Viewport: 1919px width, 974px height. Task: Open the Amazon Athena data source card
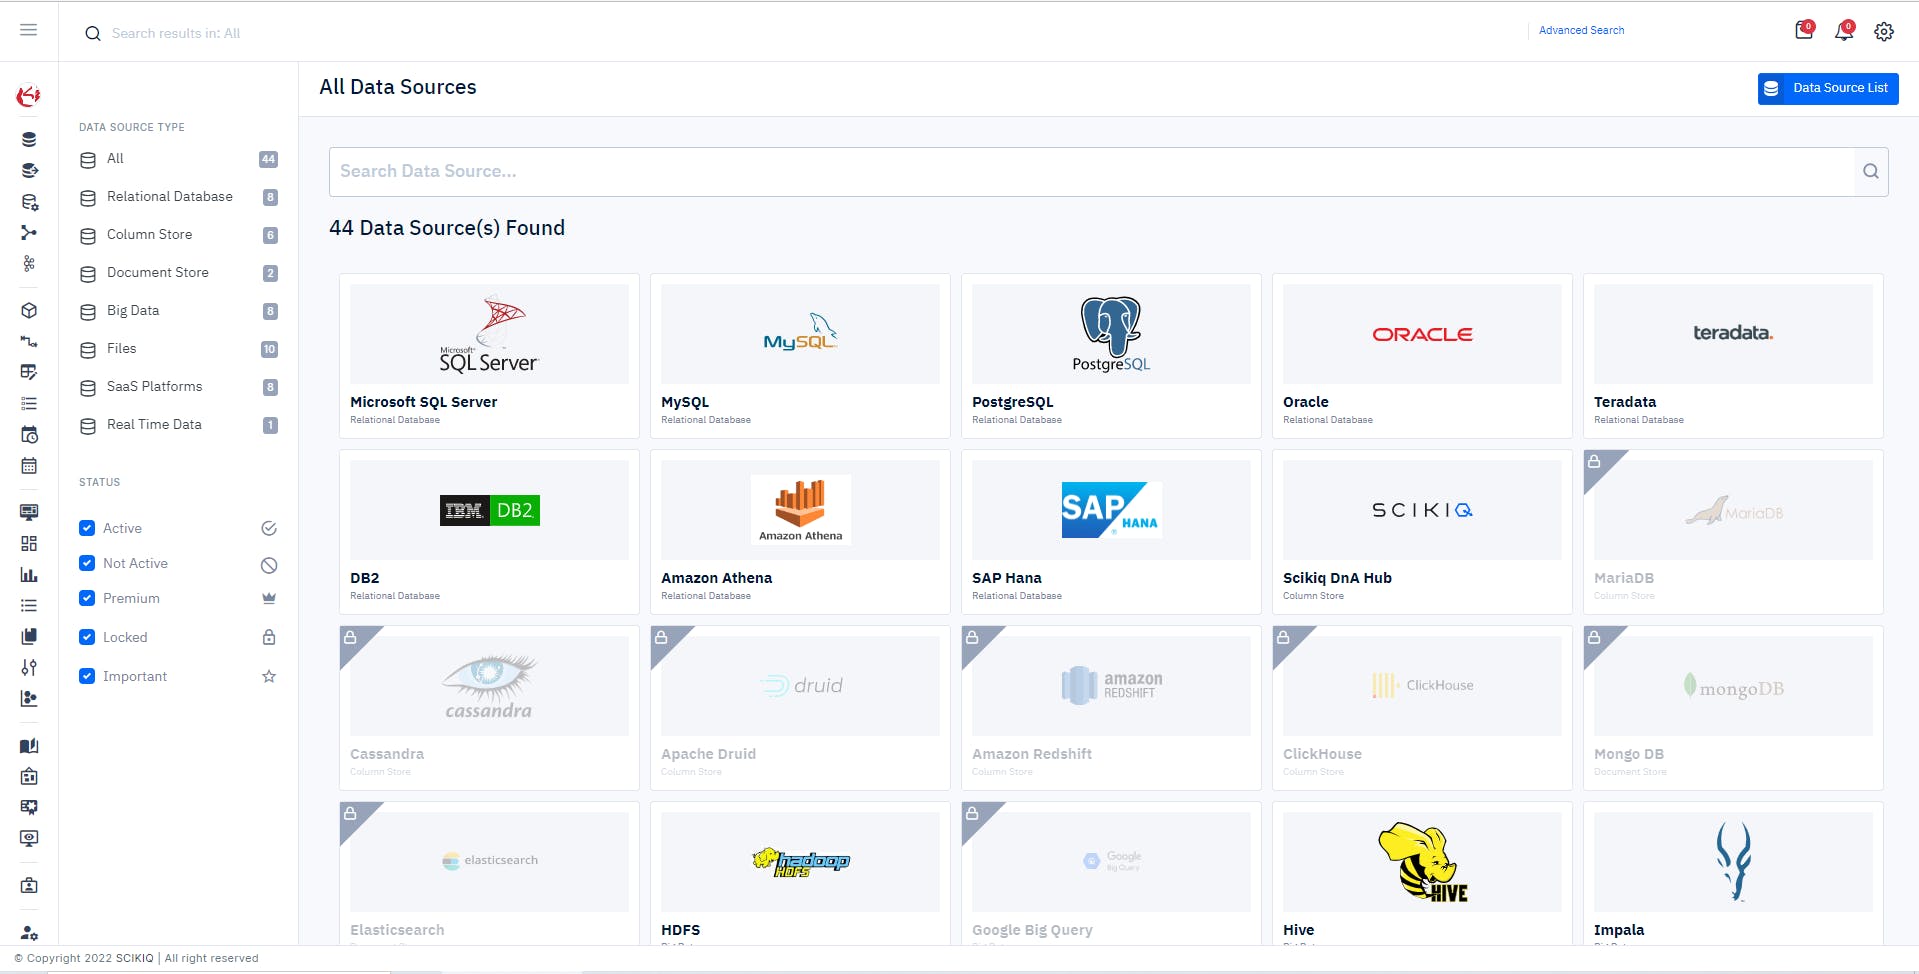800,532
